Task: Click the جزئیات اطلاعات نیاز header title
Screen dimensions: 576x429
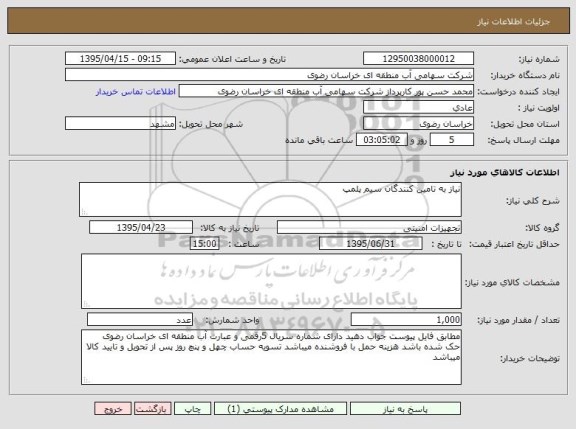Action: pyautogui.click(x=514, y=22)
